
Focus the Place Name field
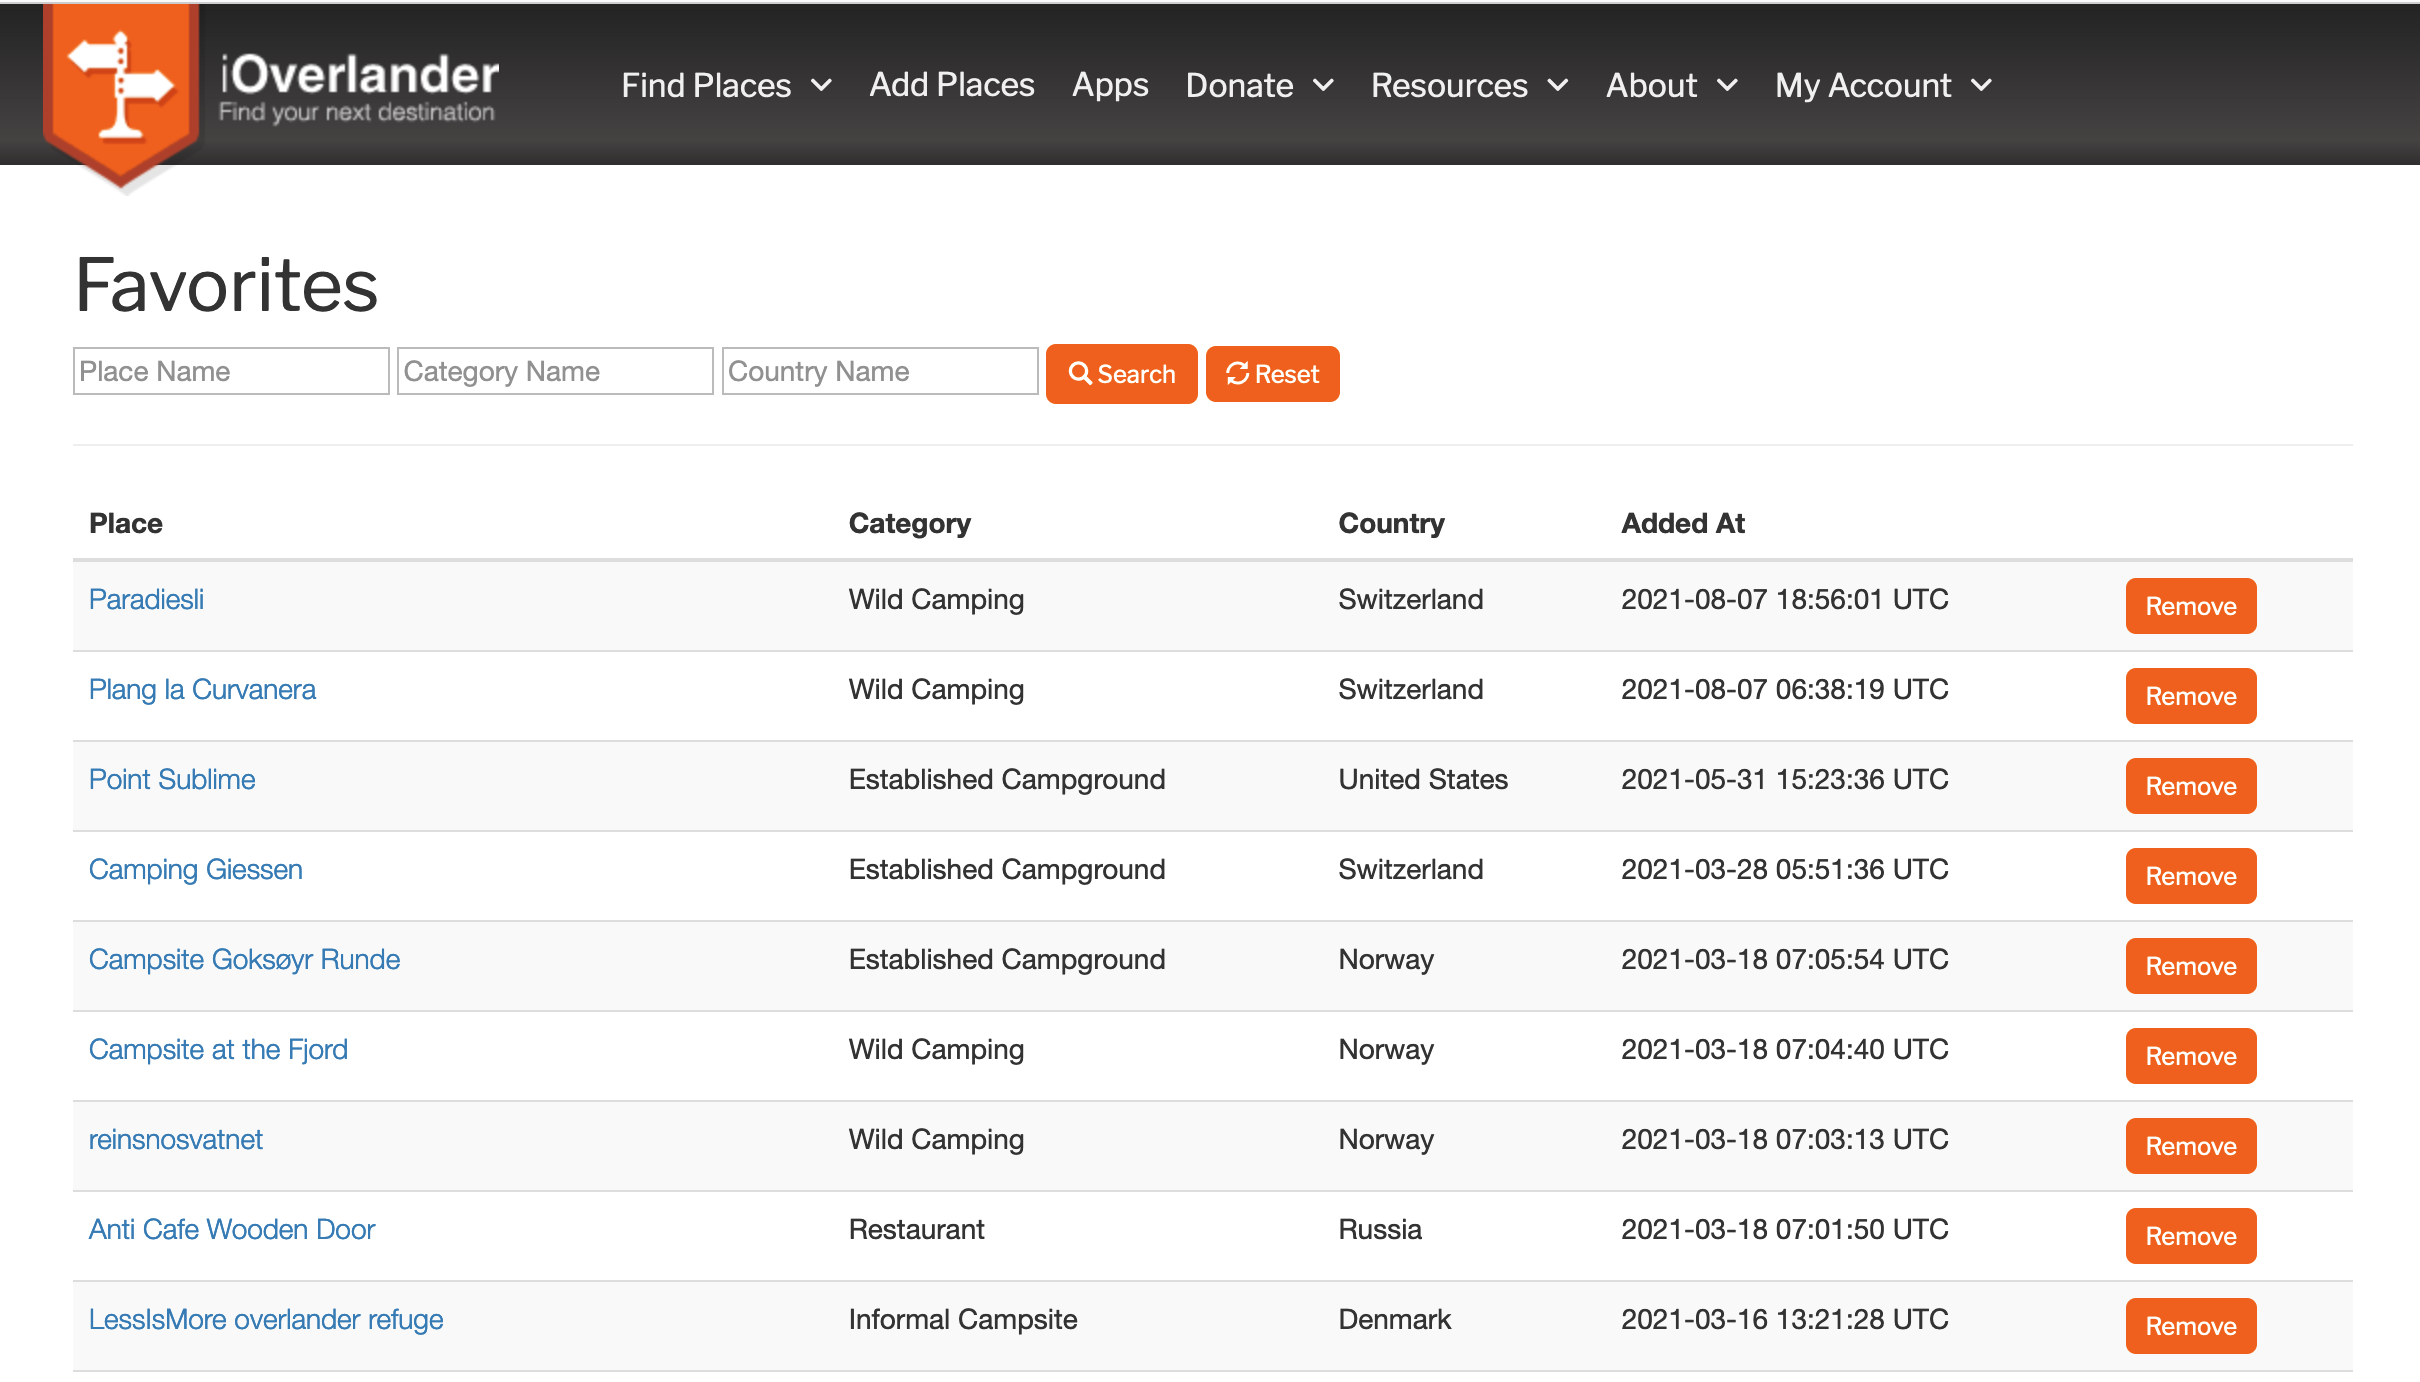pos(231,371)
